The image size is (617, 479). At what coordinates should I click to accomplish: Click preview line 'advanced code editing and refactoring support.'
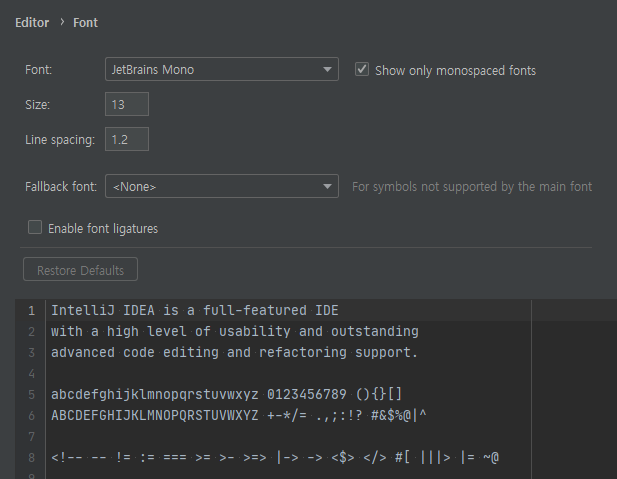tap(235, 352)
